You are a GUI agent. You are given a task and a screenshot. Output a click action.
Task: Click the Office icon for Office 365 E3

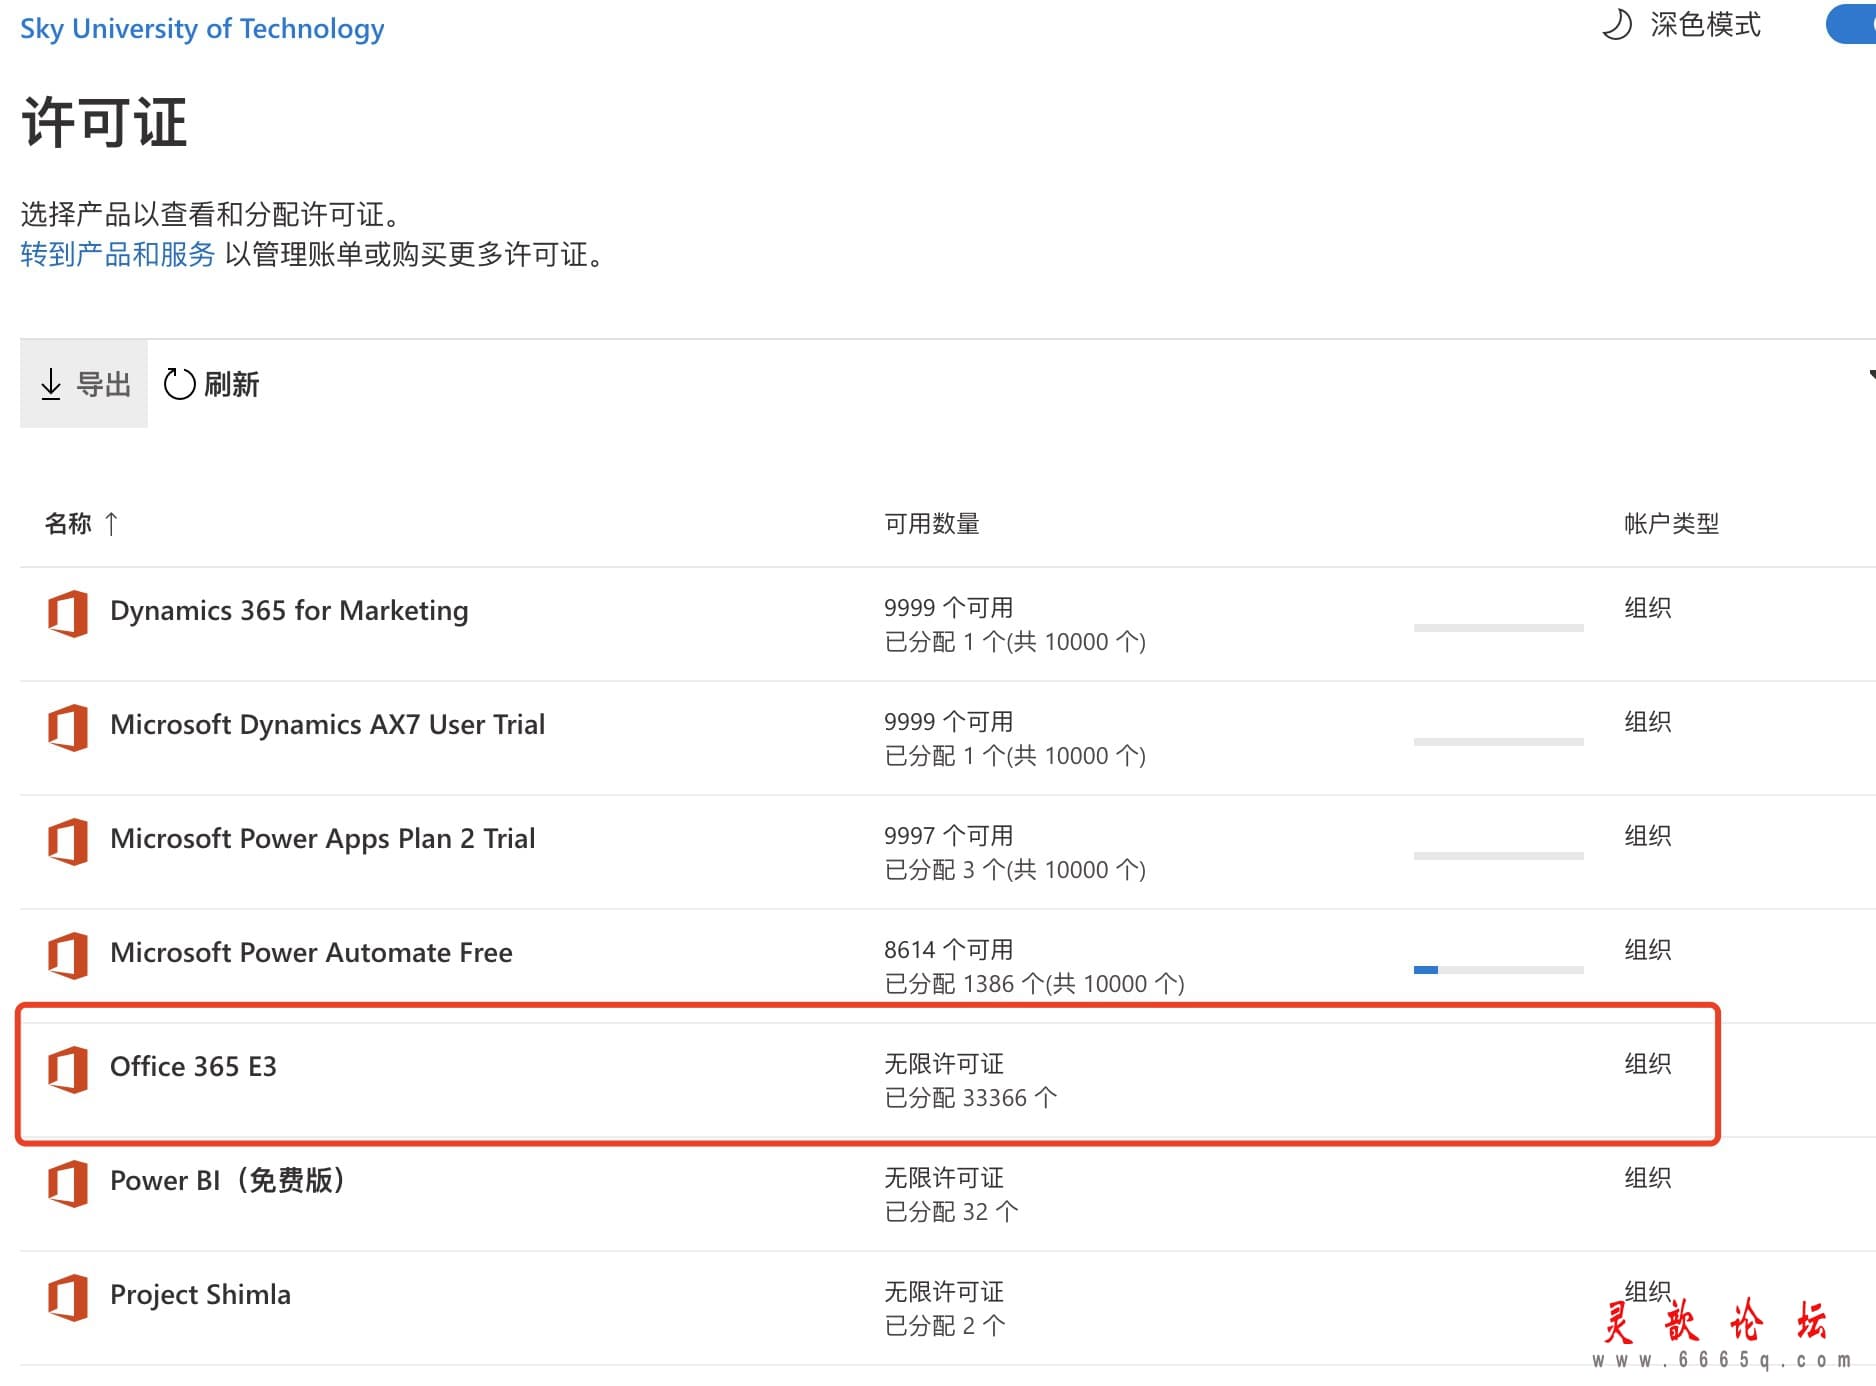tap(68, 1069)
